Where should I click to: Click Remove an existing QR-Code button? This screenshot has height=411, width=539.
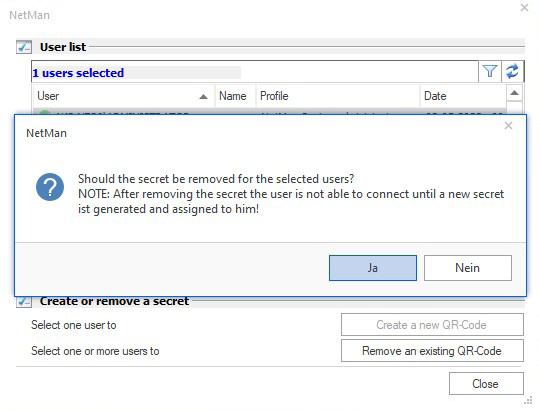[x=432, y=351]
